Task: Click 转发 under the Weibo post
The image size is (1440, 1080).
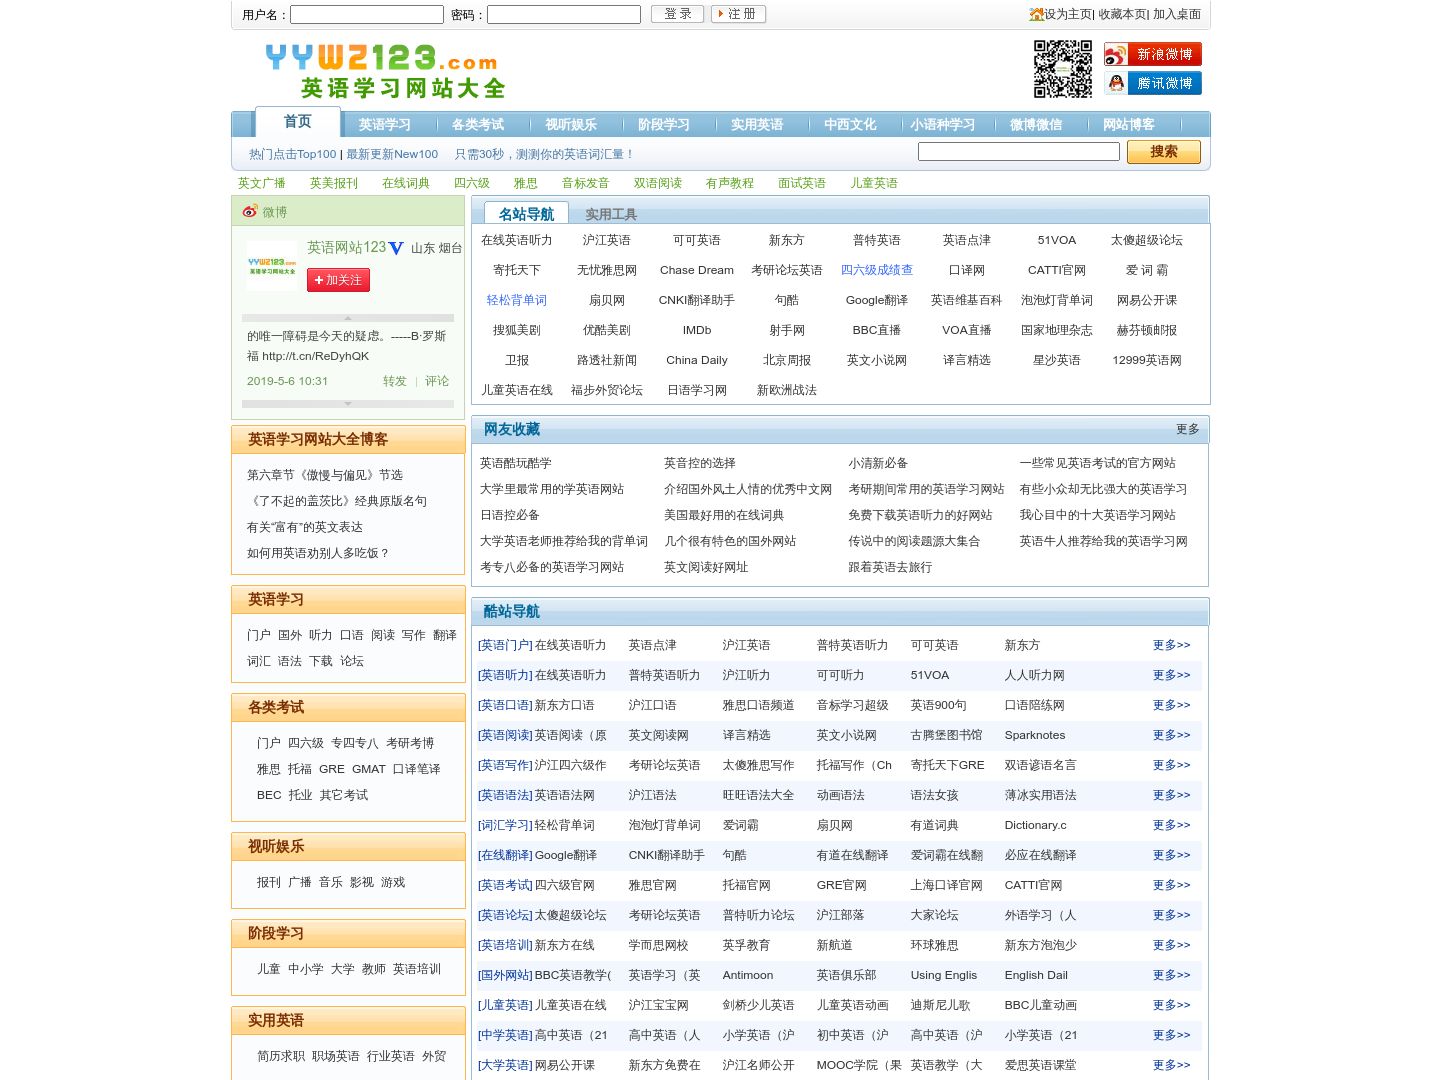Action: [x=395, y=381]
